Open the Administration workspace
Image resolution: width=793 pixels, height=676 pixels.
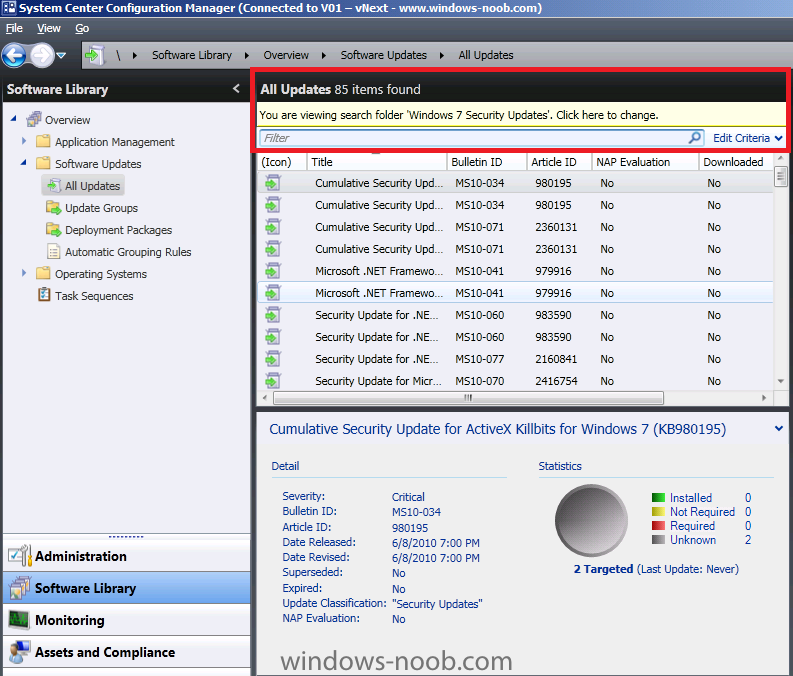[x=126, y=556]
